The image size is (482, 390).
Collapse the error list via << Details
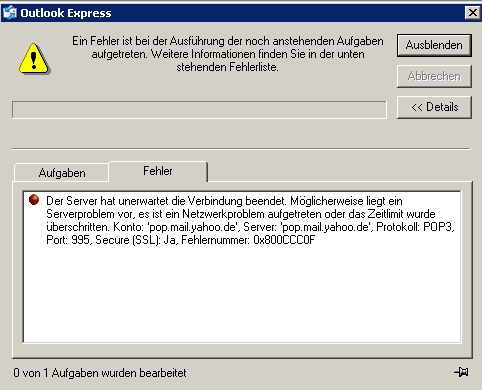tap(434, 107)
